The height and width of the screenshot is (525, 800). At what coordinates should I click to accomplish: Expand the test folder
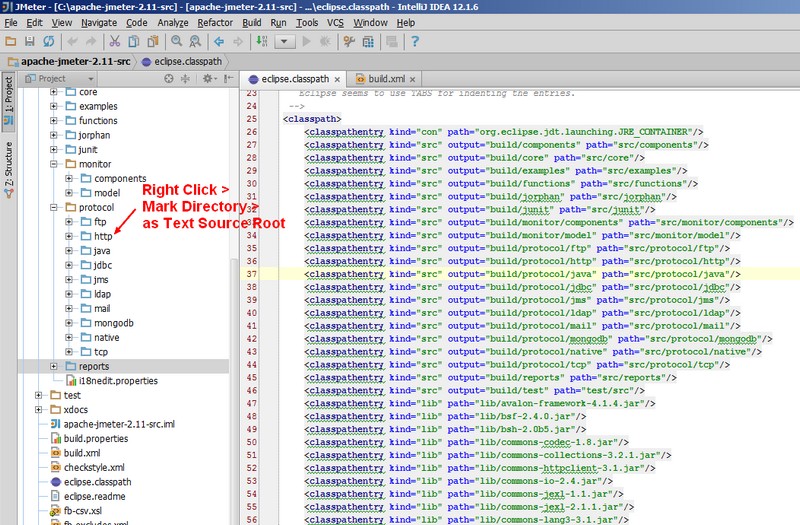[39, 395]
